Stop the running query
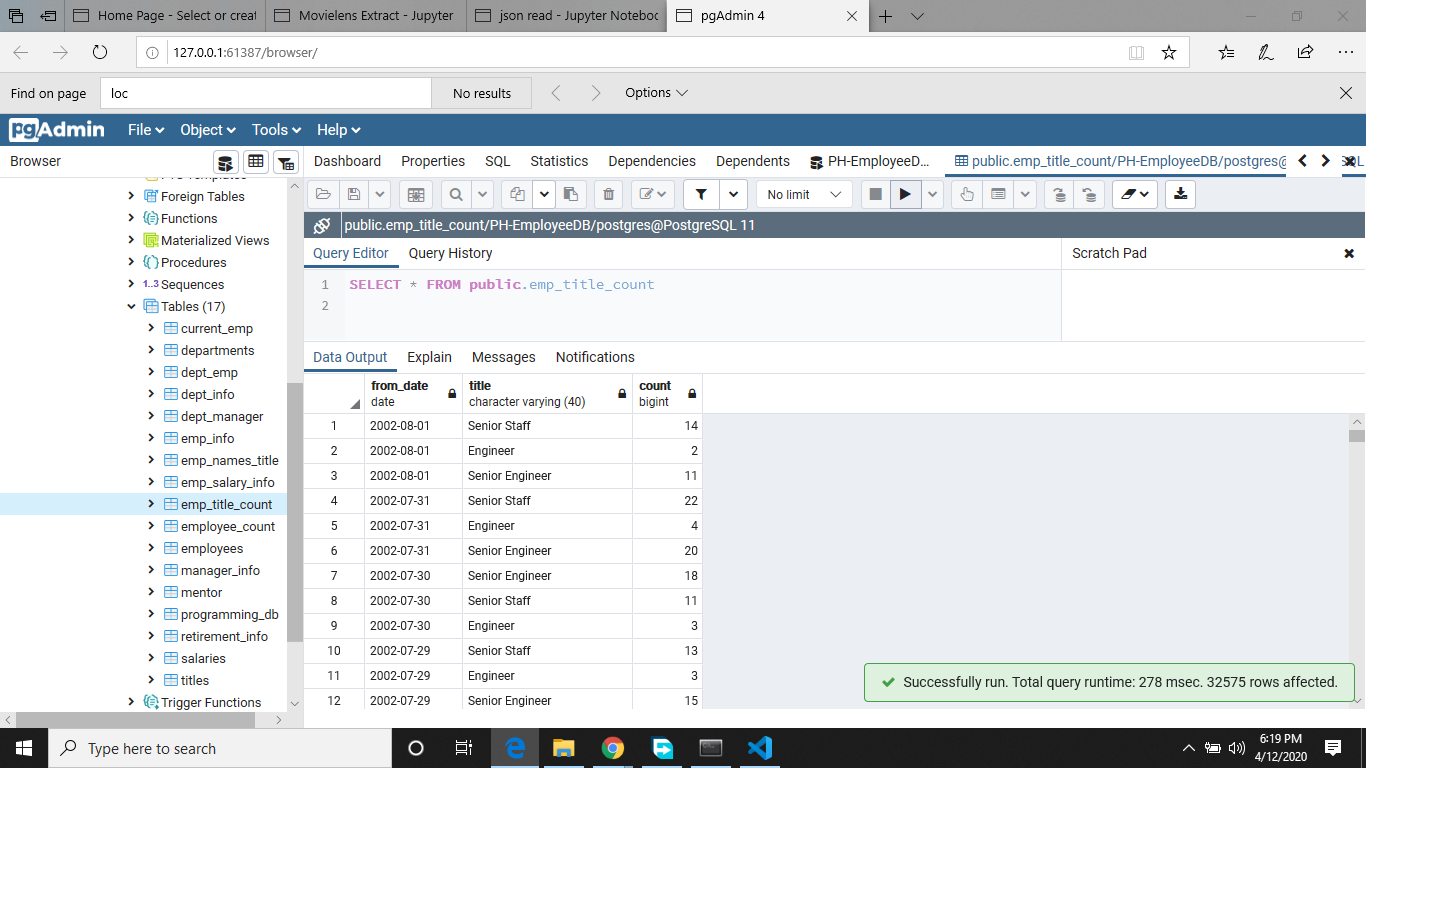The width and height of the screenshot is (1443, 906). (x=876, y=194)
